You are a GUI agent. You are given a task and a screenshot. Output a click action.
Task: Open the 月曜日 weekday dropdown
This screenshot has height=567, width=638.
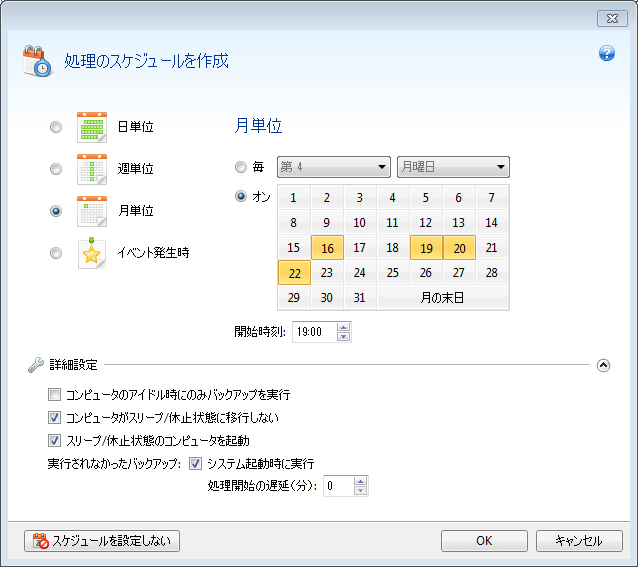453,167
